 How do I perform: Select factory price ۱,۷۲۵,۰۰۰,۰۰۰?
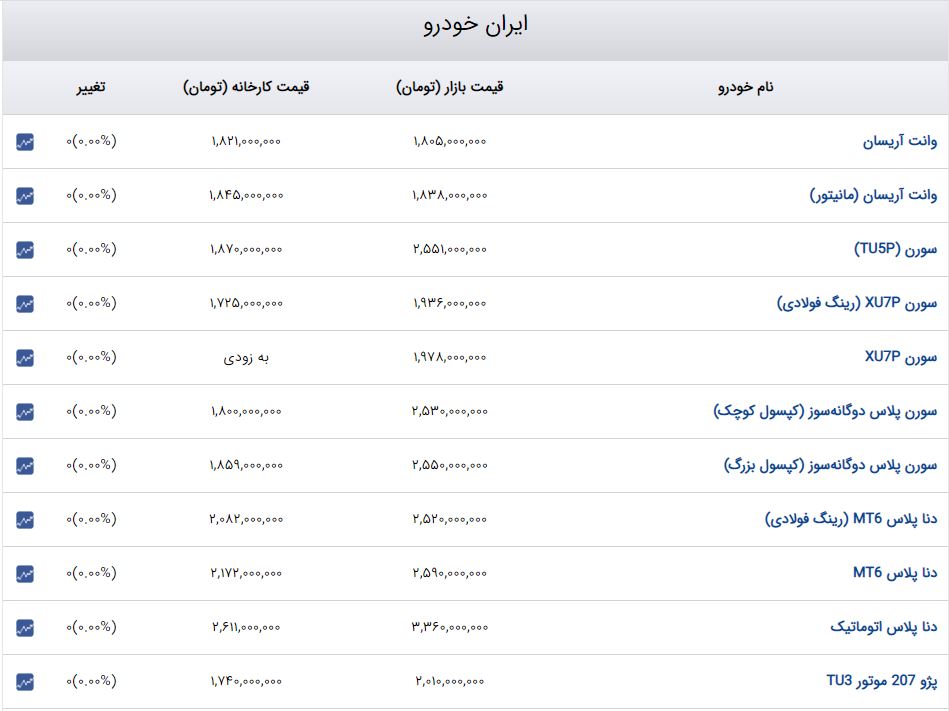(x=246, y=303)
